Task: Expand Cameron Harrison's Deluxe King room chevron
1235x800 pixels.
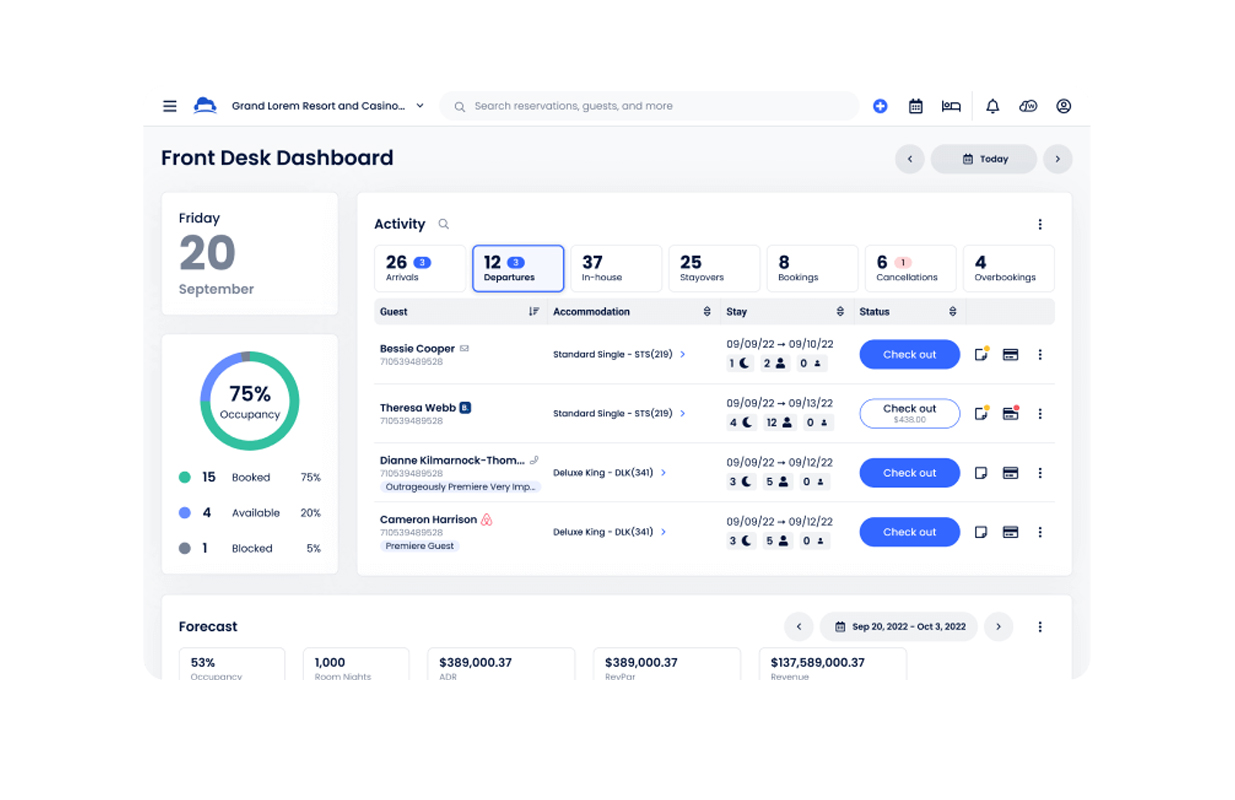Action: point(663,532)
